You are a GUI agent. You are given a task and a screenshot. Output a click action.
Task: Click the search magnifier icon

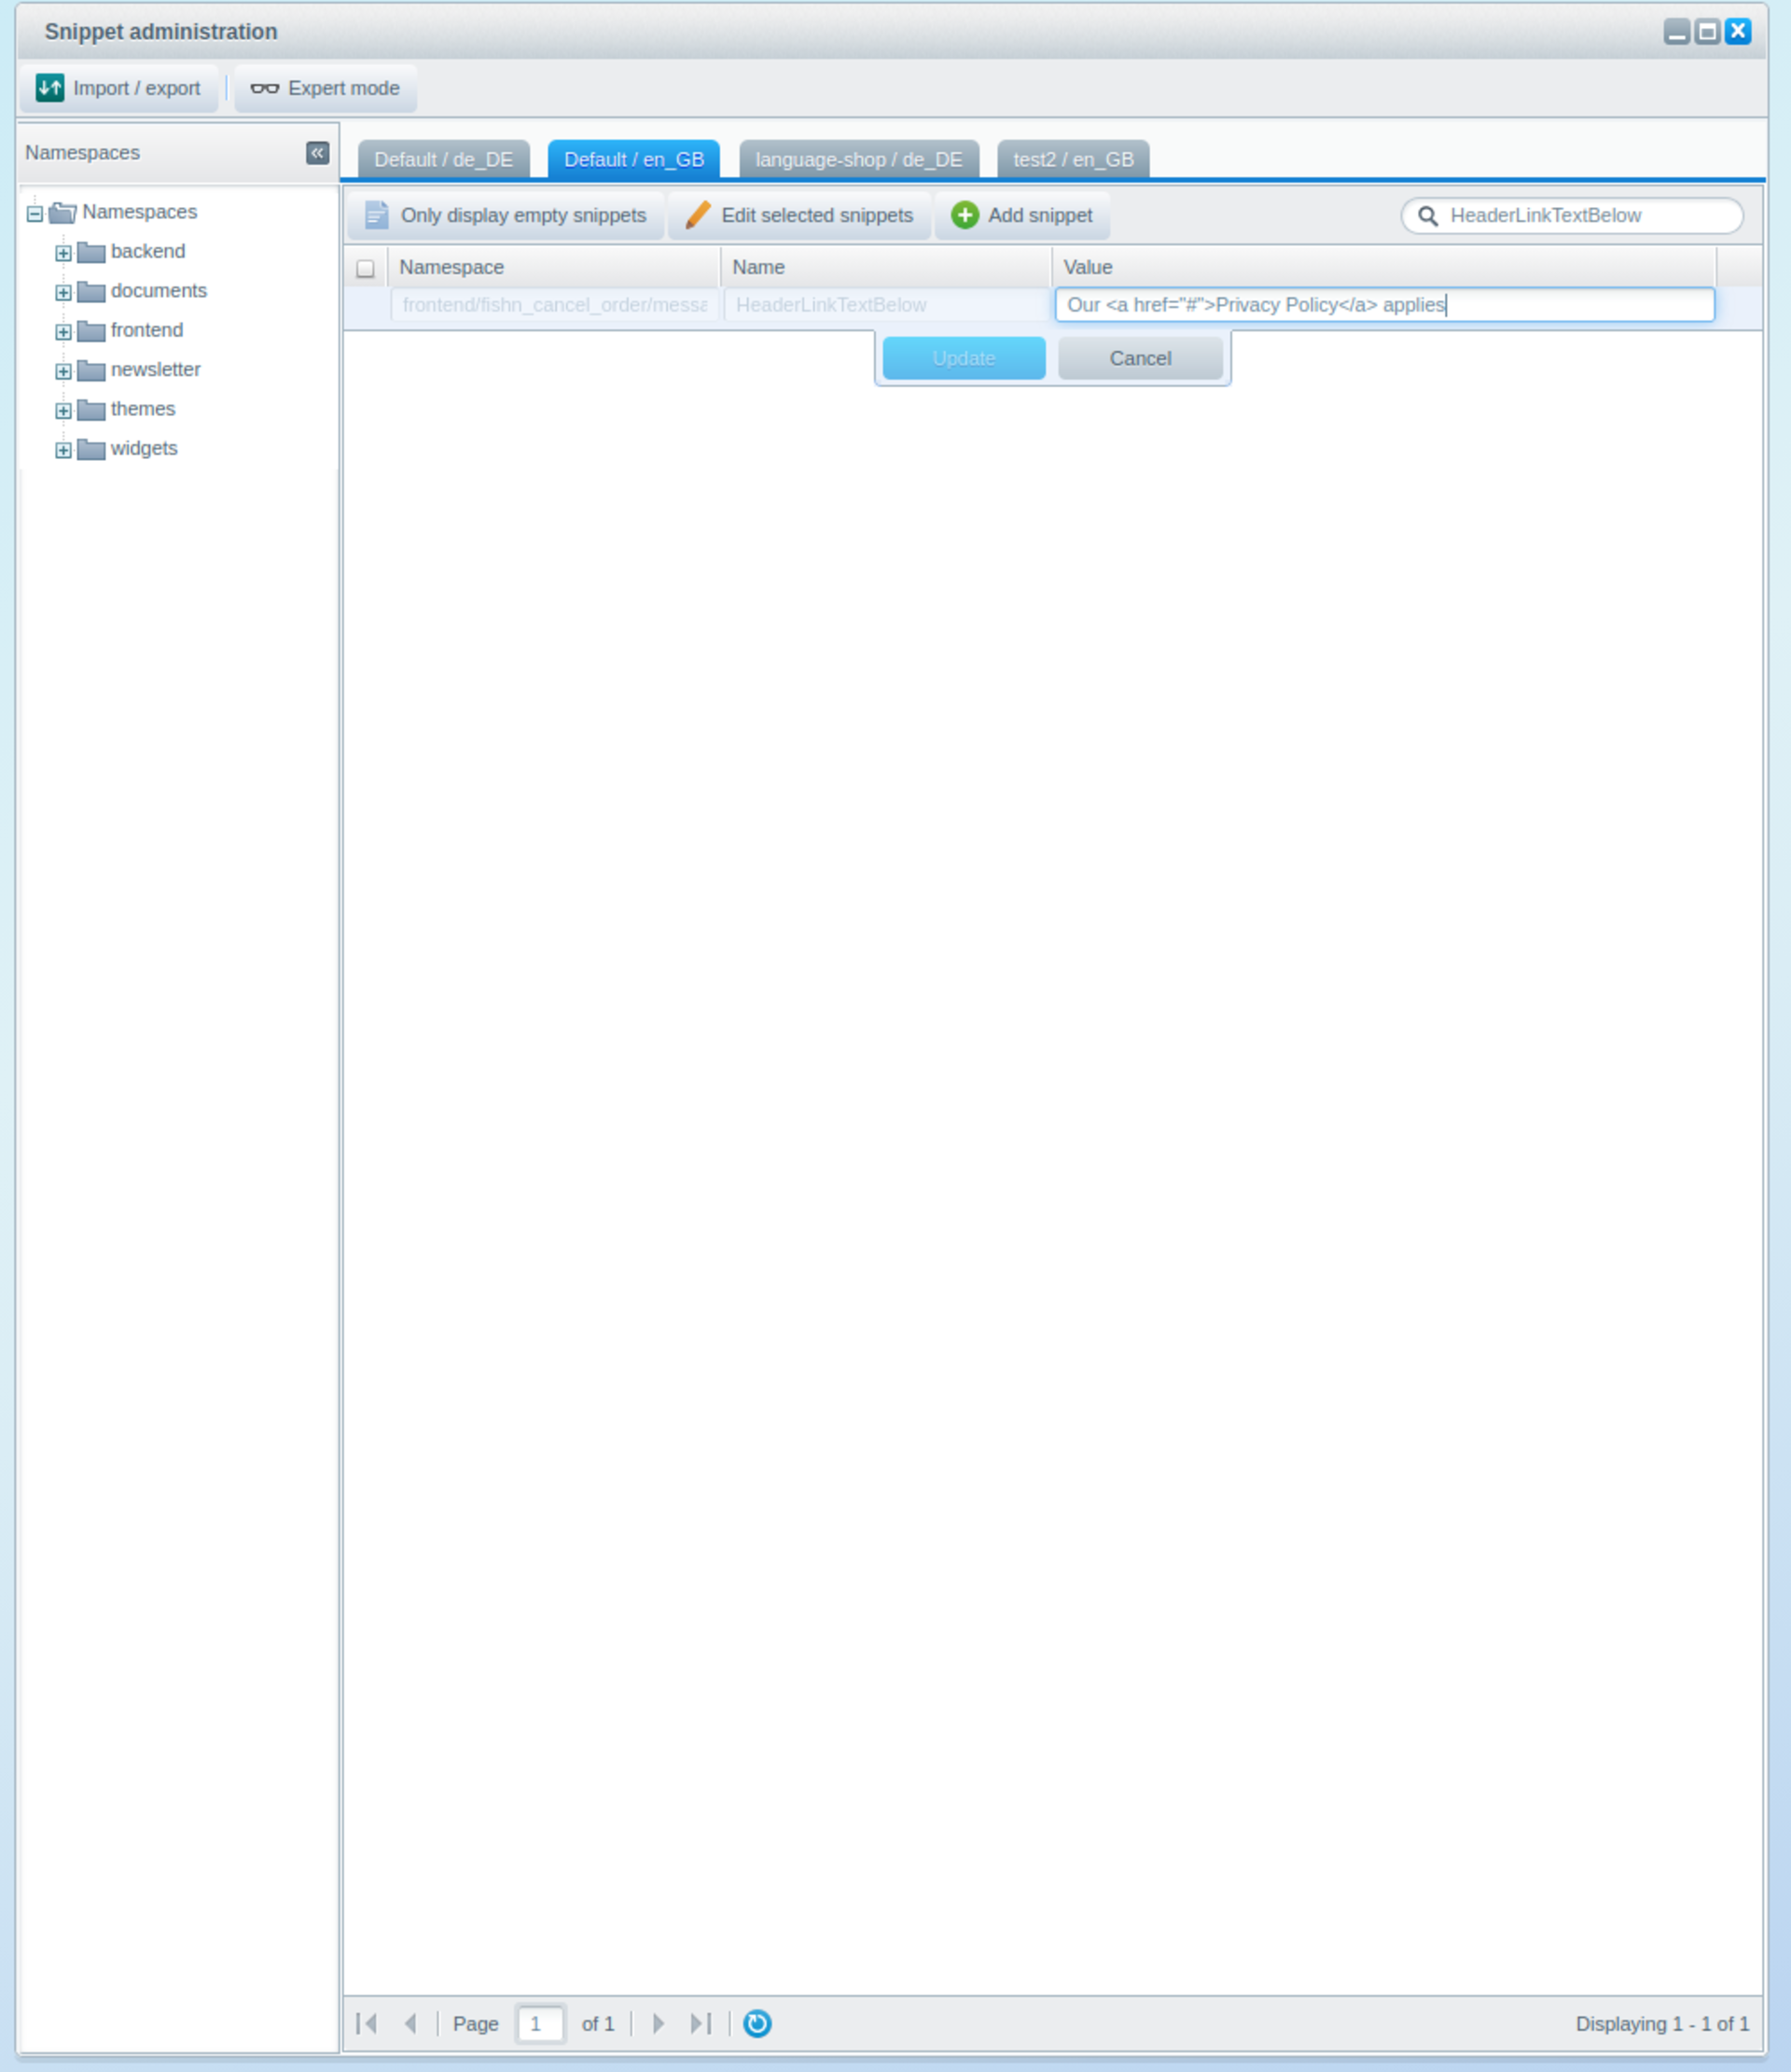point(1428,216)
